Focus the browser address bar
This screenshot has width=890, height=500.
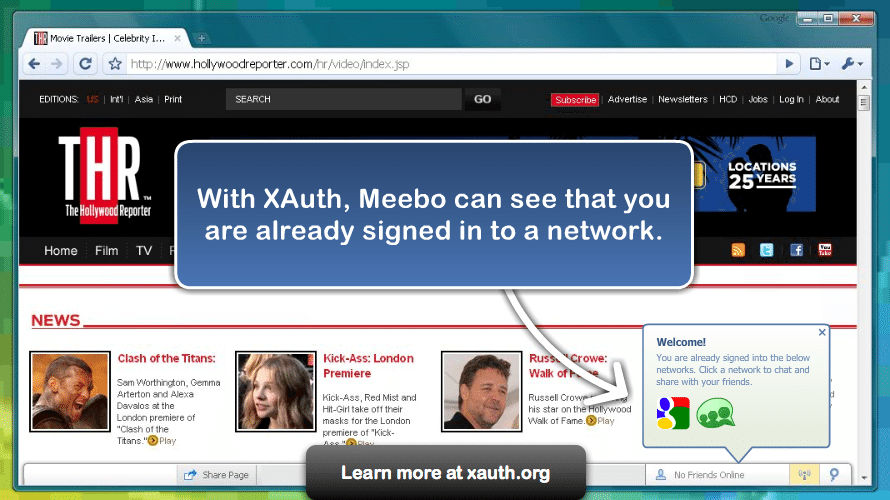tap(451, 64)
